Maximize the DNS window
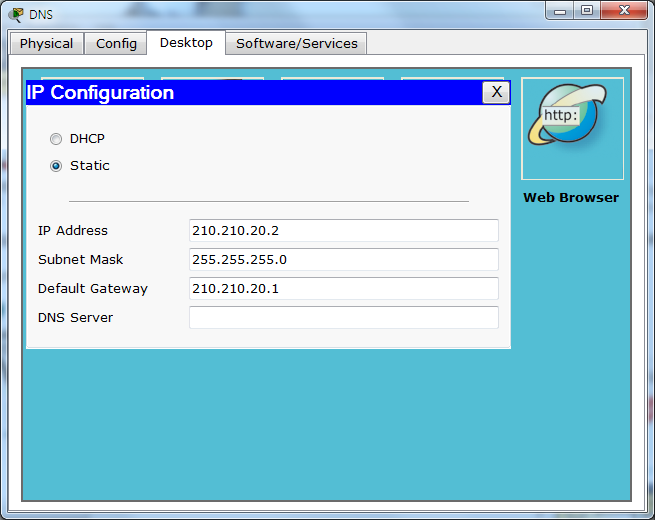The image size is (655, 520). point(587,11)
